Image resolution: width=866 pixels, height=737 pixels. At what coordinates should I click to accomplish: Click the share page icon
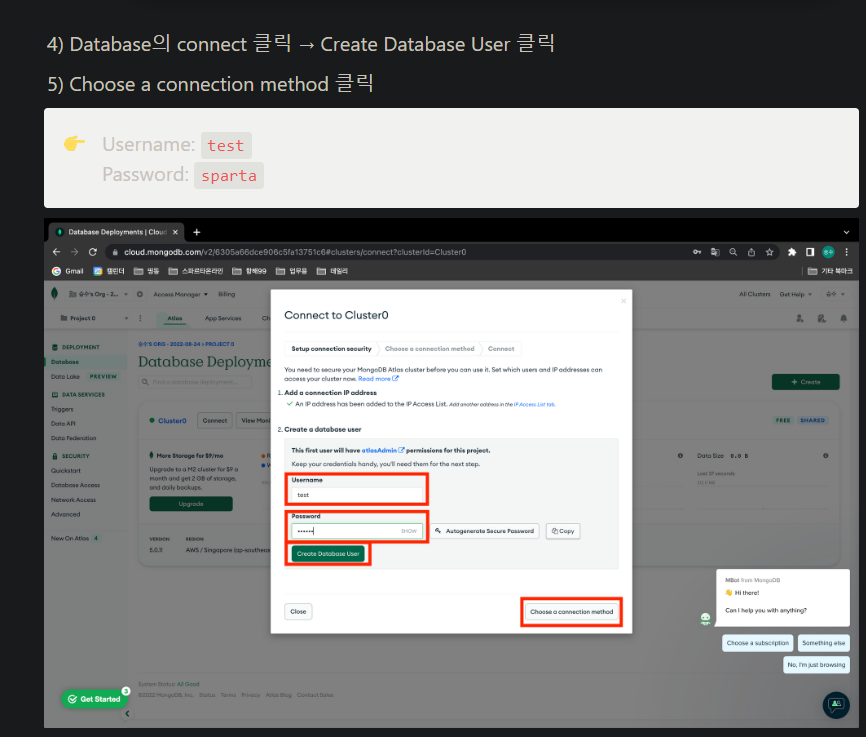pos(751,252)
